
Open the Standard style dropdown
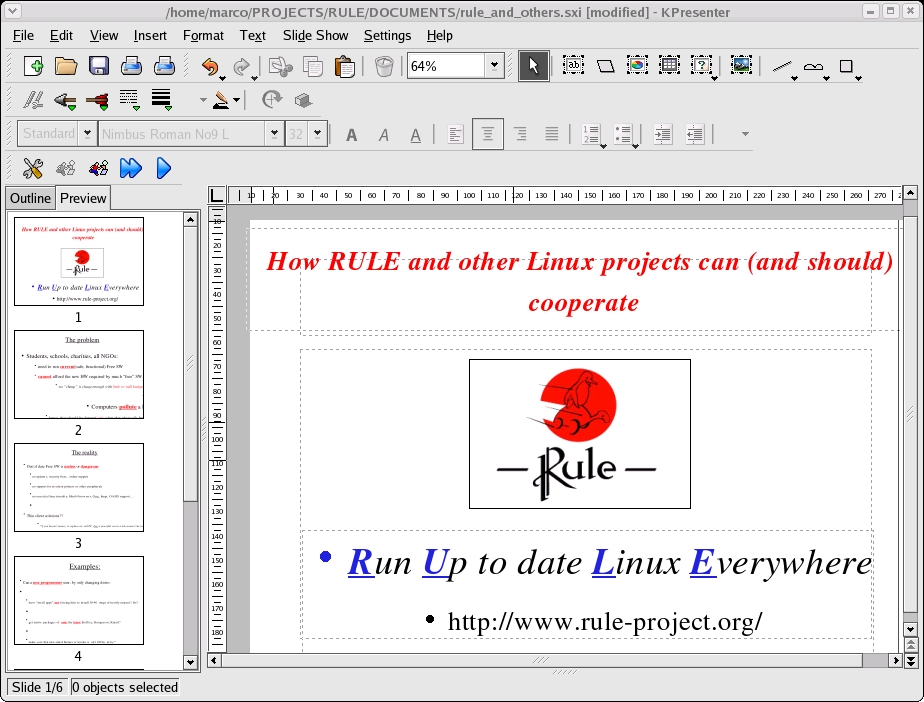(87, 134)
